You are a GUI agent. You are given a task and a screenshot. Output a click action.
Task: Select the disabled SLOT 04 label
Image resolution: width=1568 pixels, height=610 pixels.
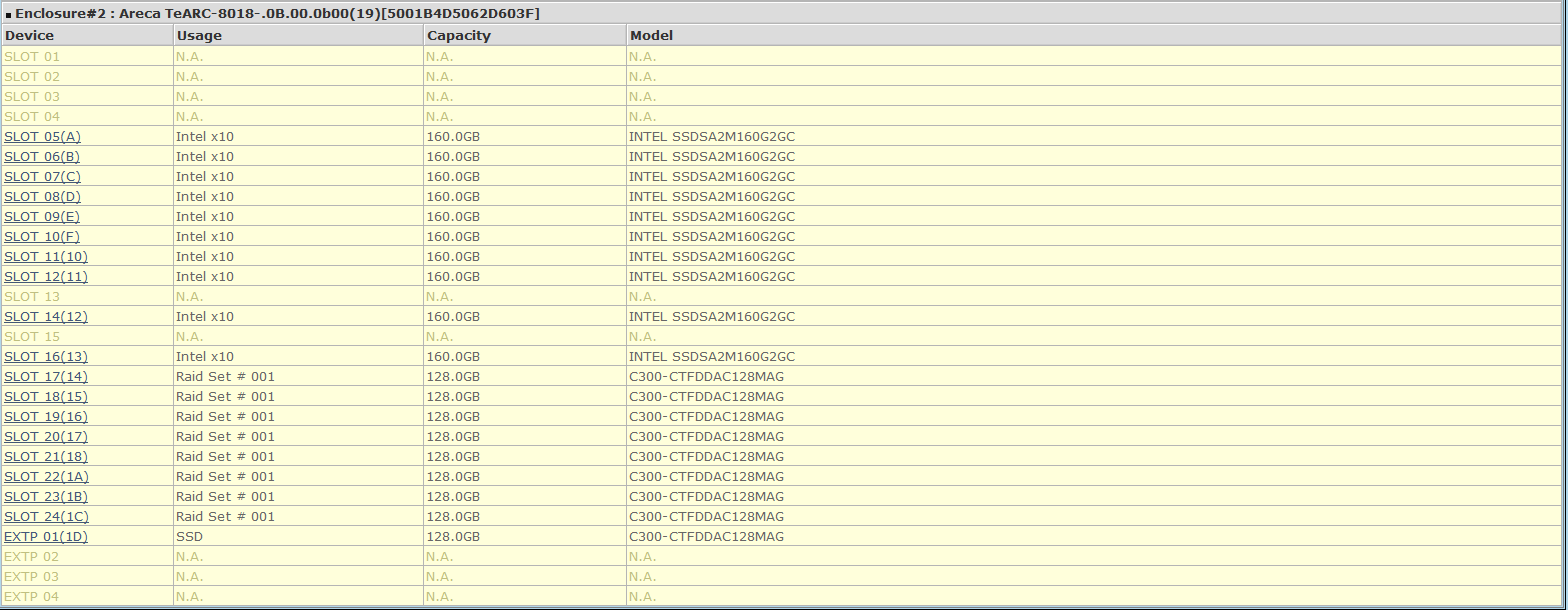[x=32, y=116]
